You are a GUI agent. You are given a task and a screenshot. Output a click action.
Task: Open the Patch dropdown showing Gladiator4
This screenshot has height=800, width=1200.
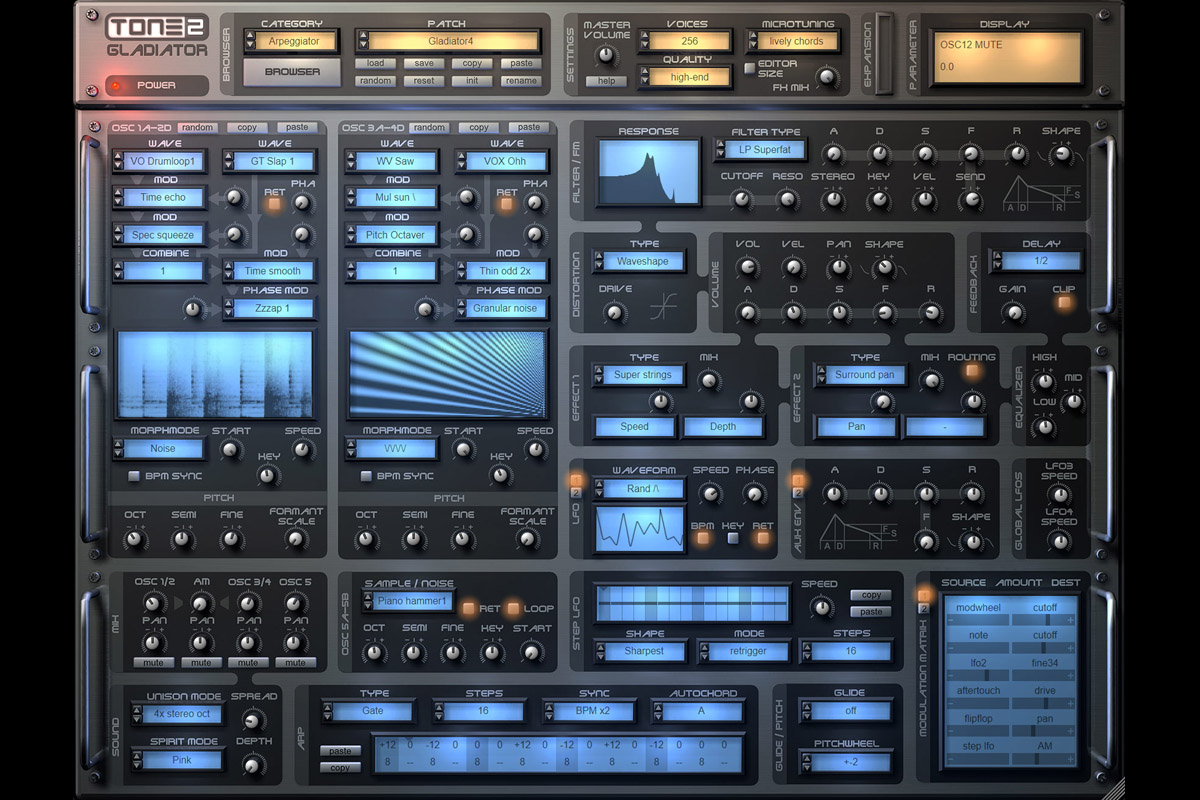(x=455, y=41)
